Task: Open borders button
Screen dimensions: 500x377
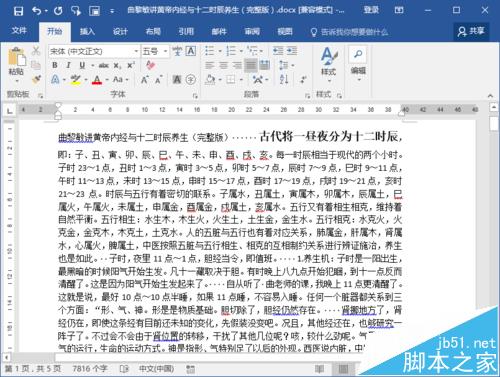Action: coord(231,80)
